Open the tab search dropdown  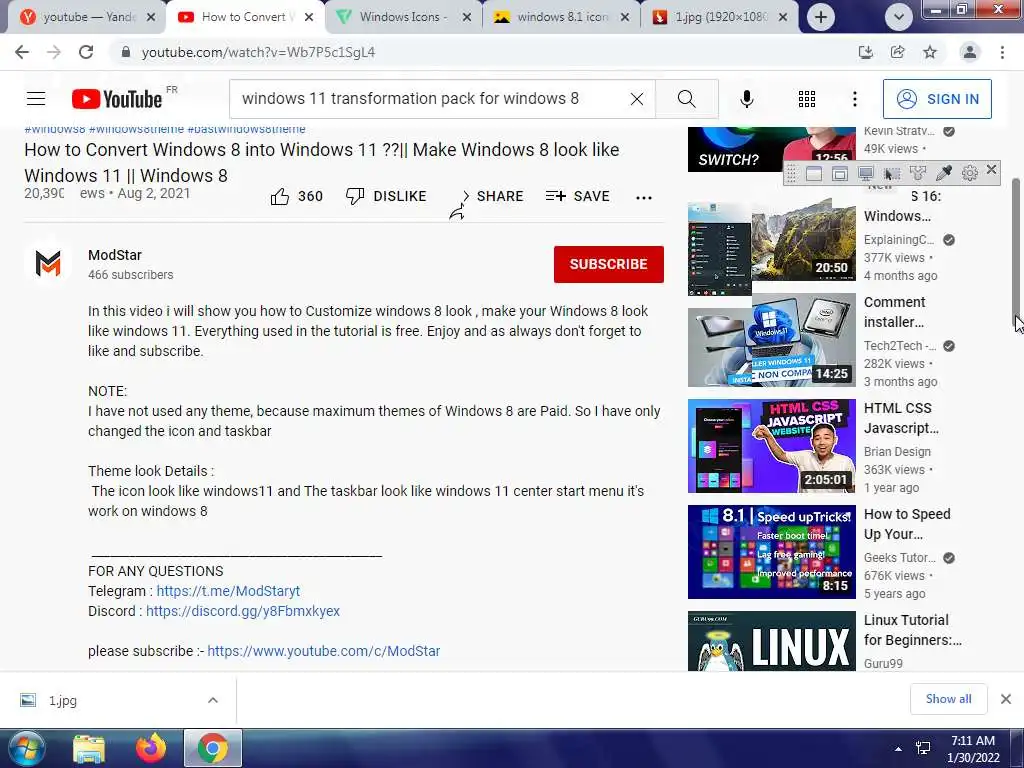[899, 17]
